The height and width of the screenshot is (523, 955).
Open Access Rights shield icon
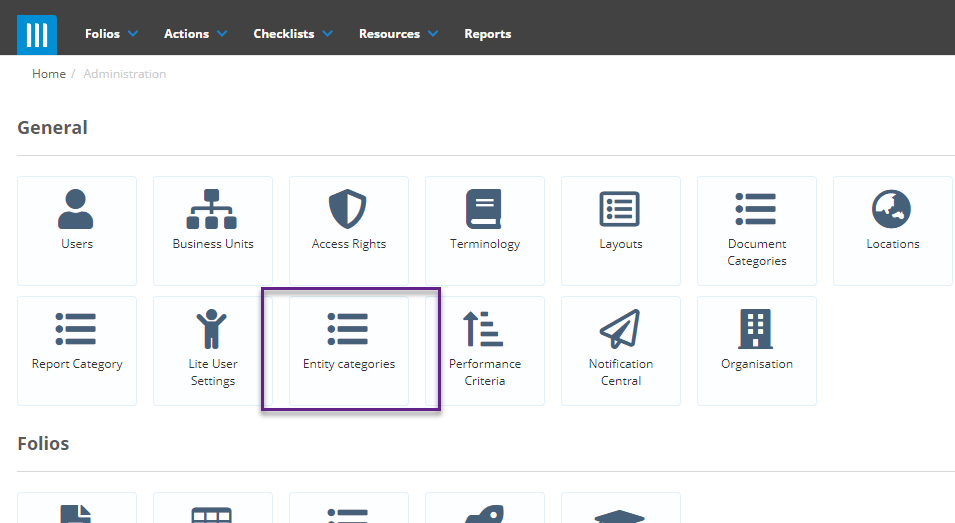(x=348, y=209)
